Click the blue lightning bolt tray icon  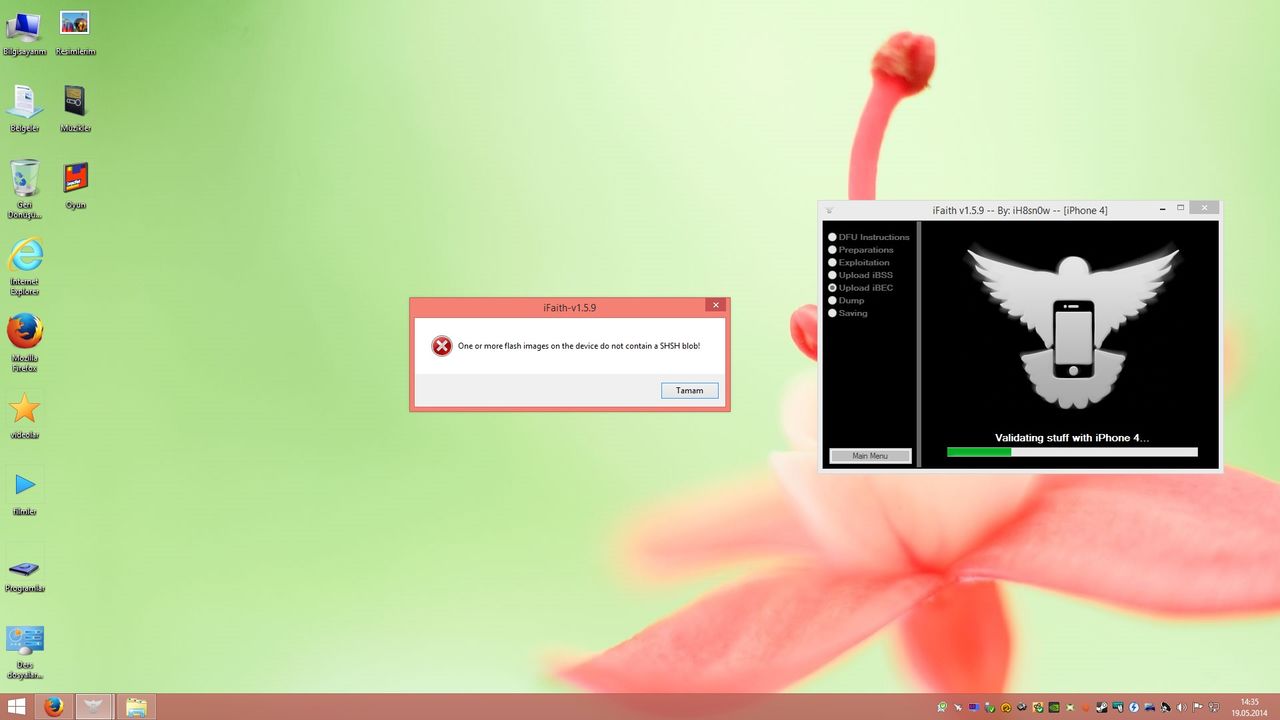pos(1134,707)
